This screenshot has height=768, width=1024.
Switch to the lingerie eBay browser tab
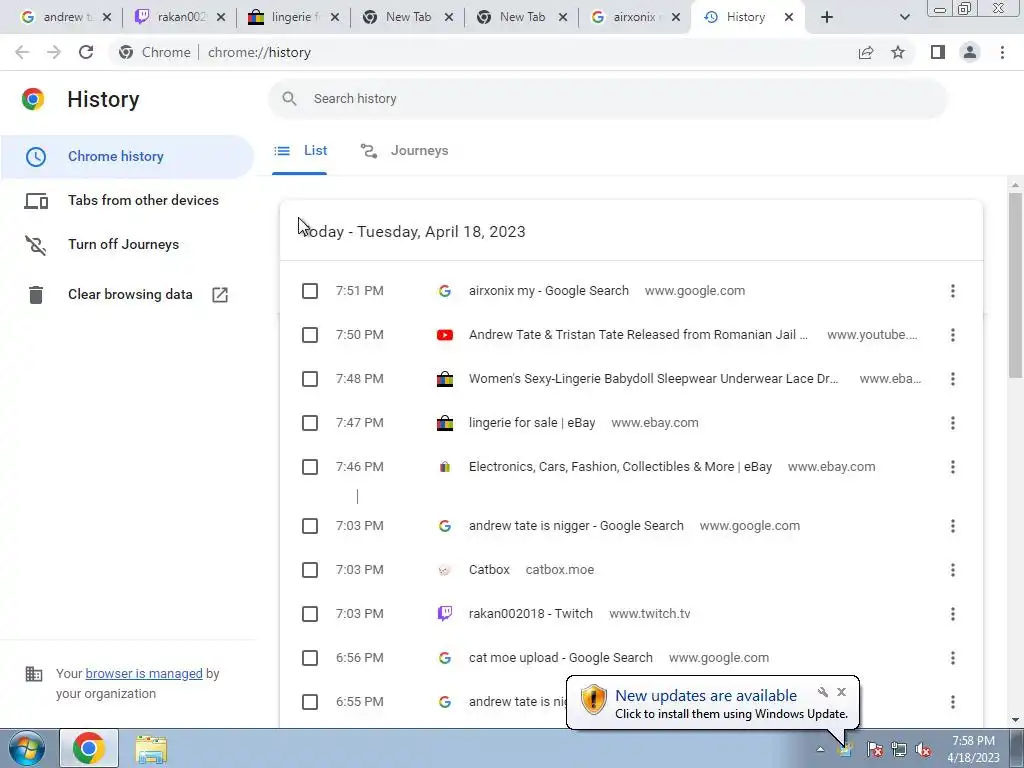click(294, 18)
